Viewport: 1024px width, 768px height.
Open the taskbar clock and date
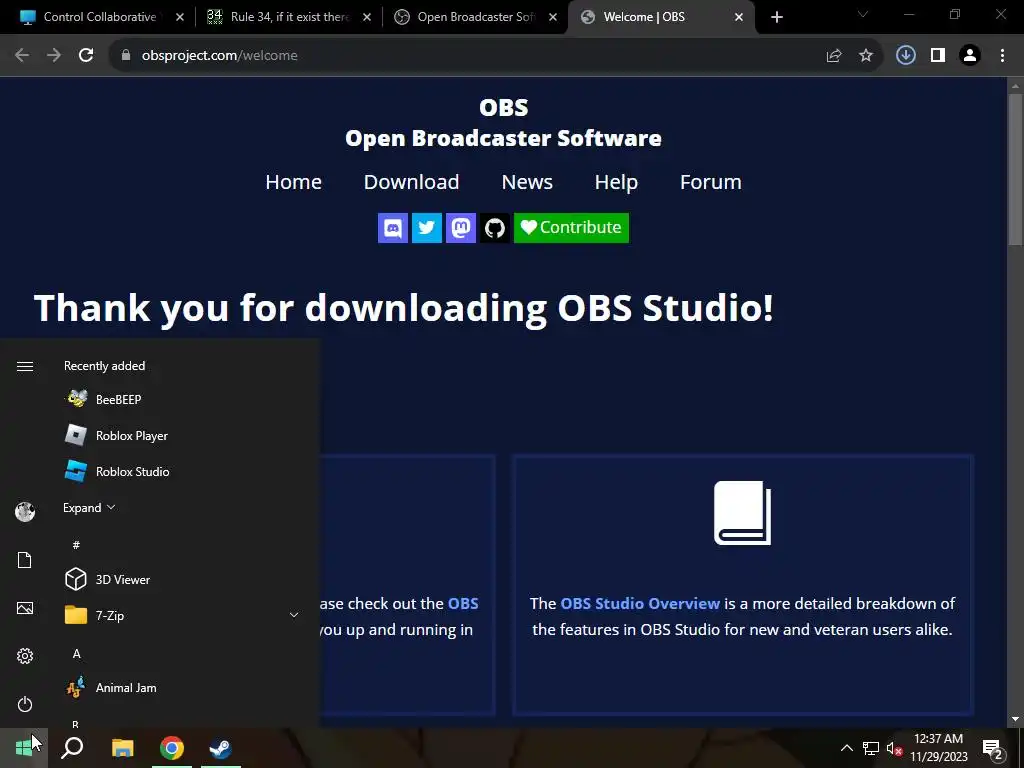point(938,748)
